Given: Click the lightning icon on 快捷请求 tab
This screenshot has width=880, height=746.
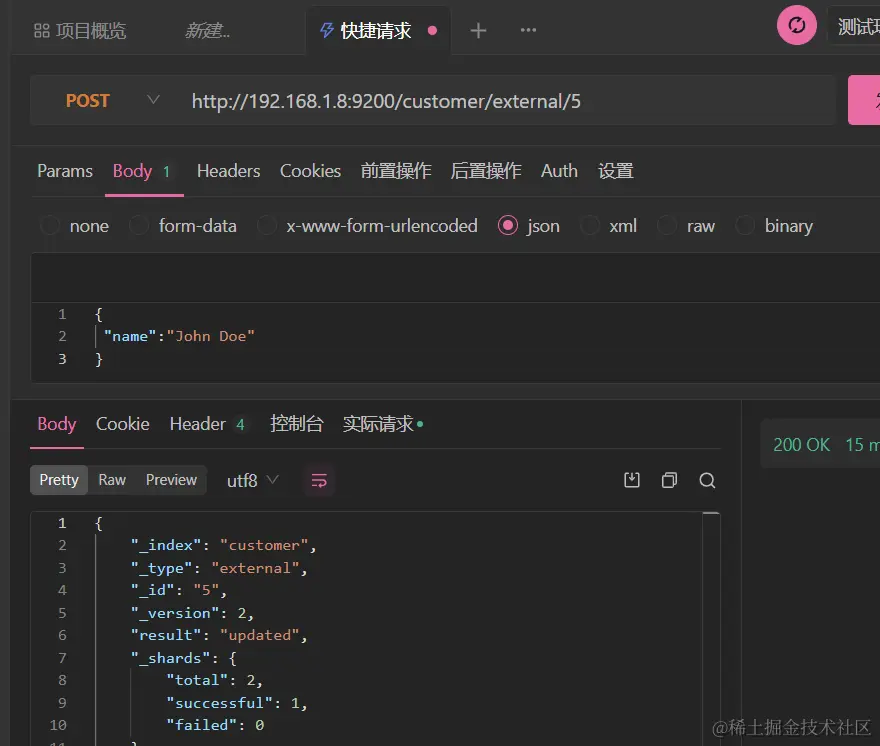Looking at the screenshot, I should 327,30.
